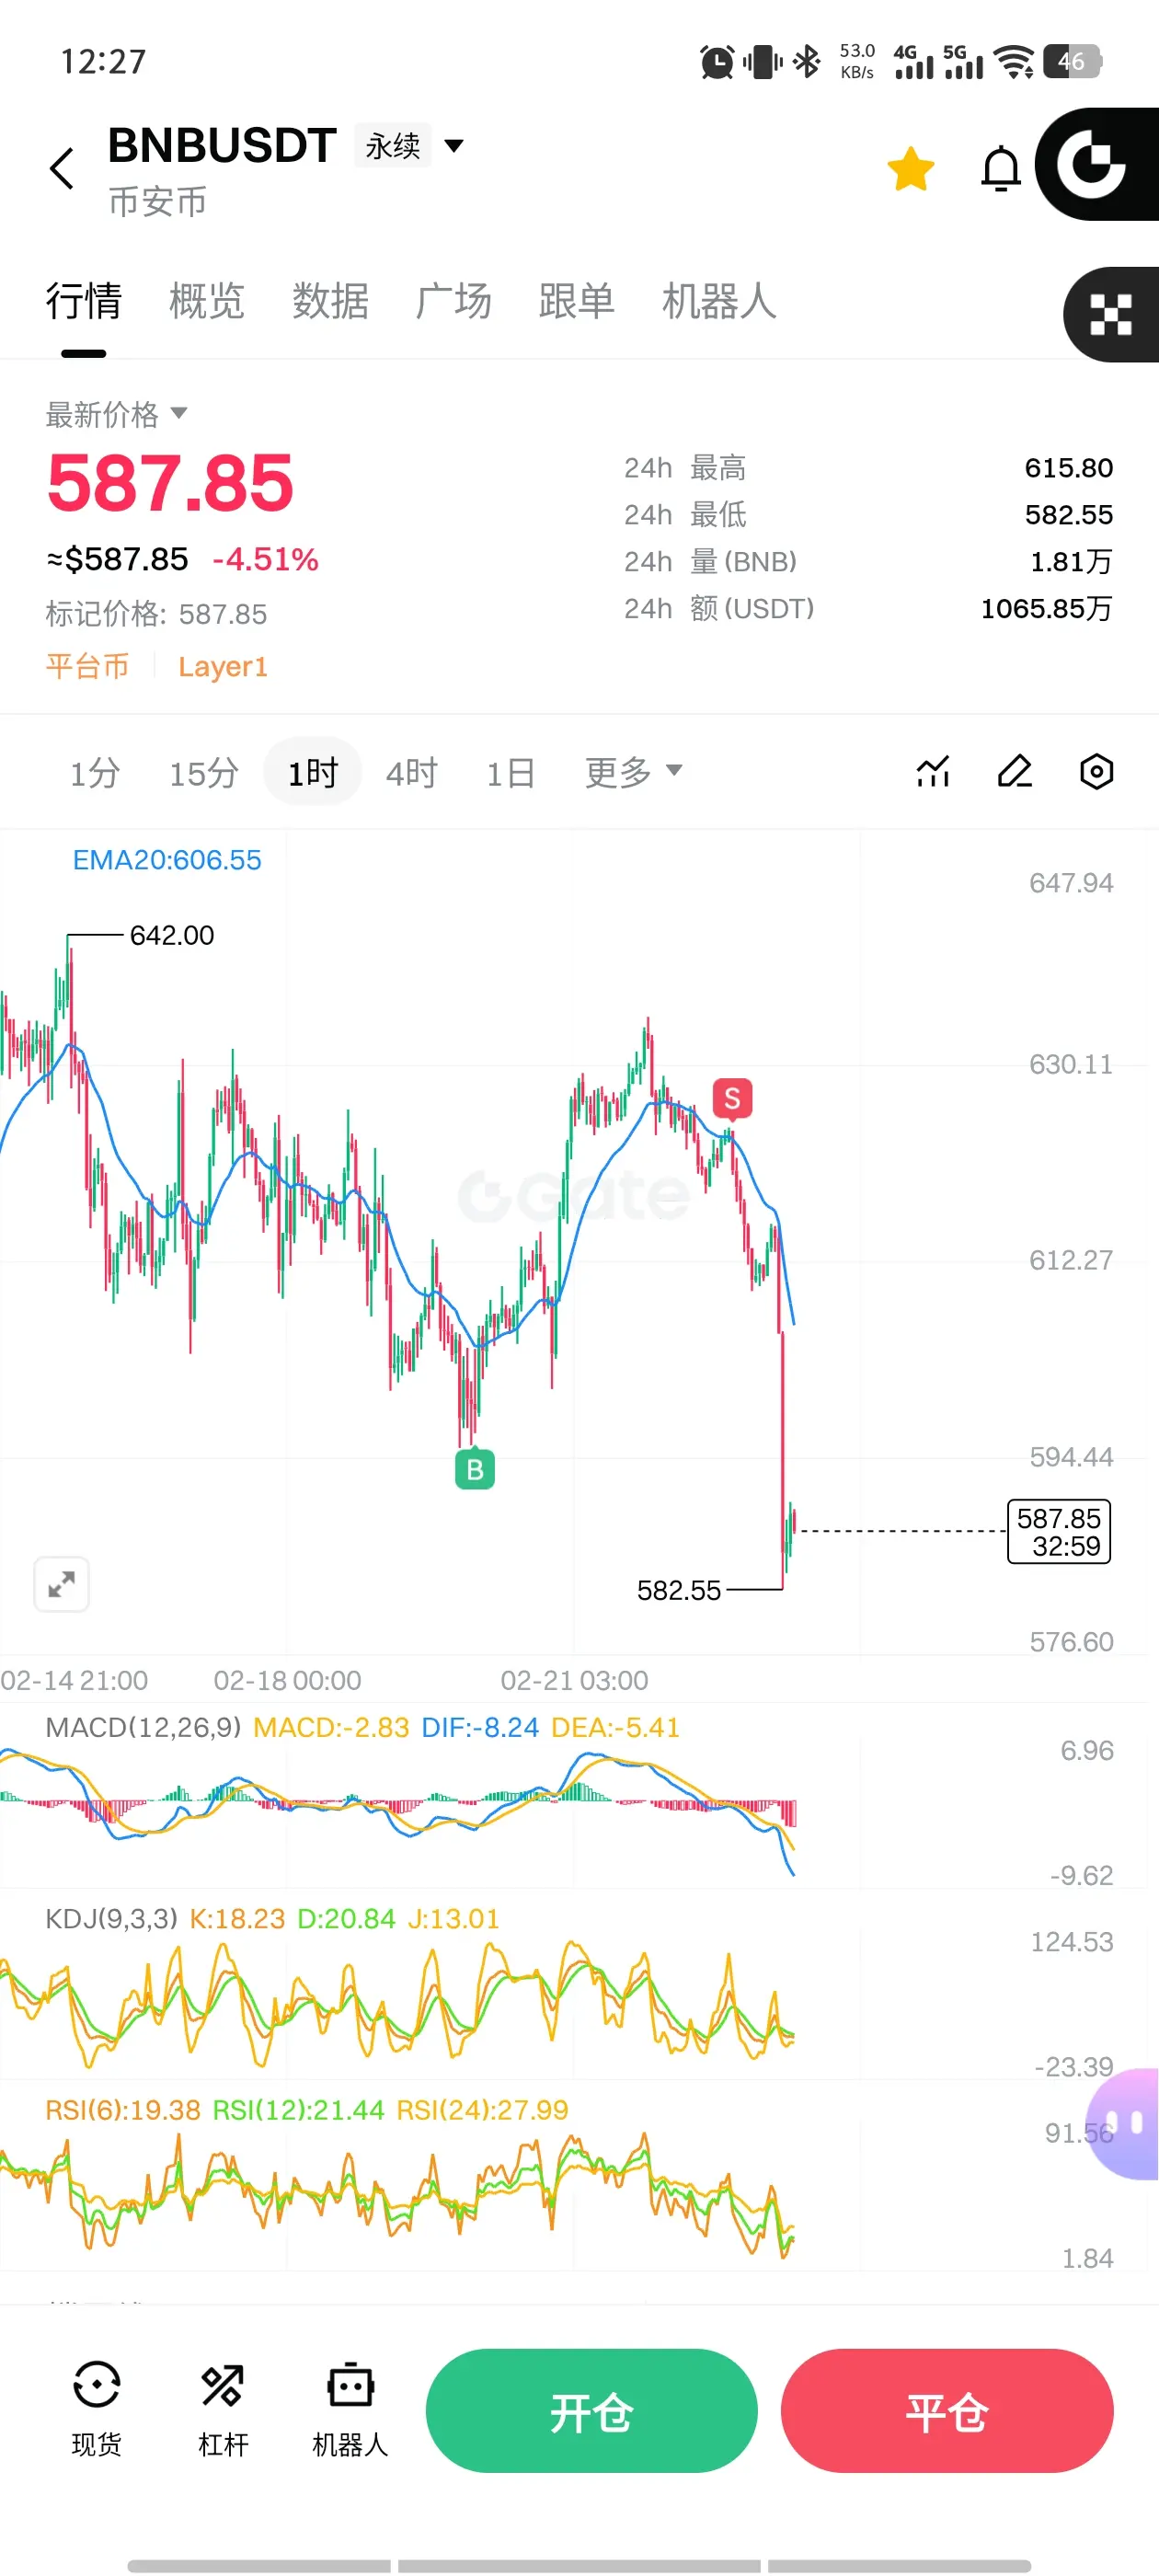Tap the back arrow icon
Viewport: 1159px width, 2576px height.
pyautogui.click(x=62, y=168)
